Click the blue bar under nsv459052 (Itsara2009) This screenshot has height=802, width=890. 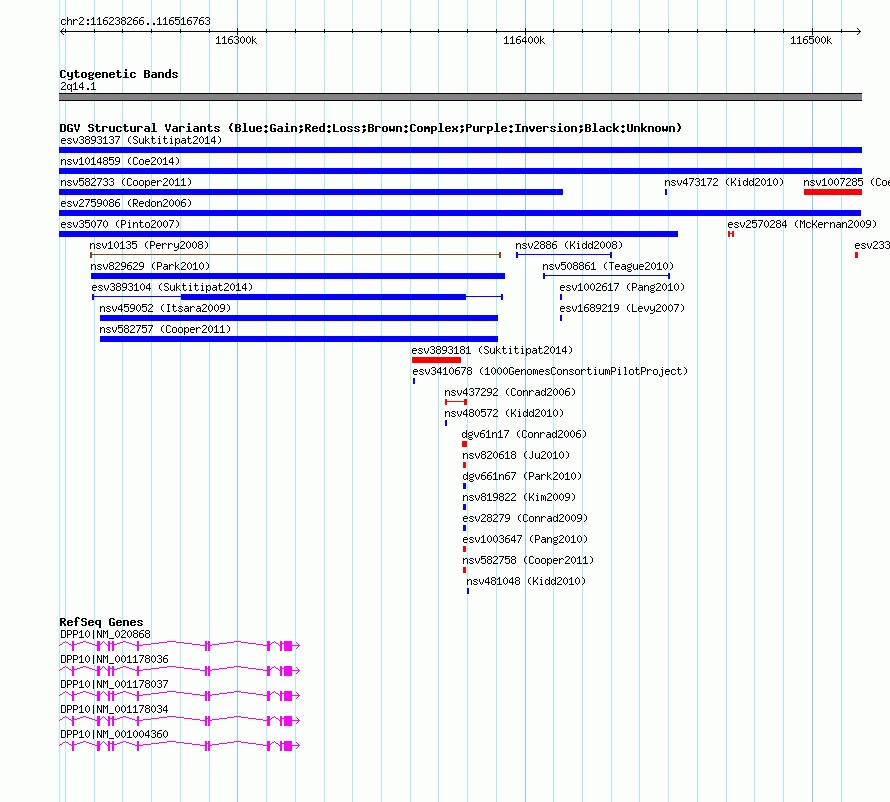[x=299, y=318]
